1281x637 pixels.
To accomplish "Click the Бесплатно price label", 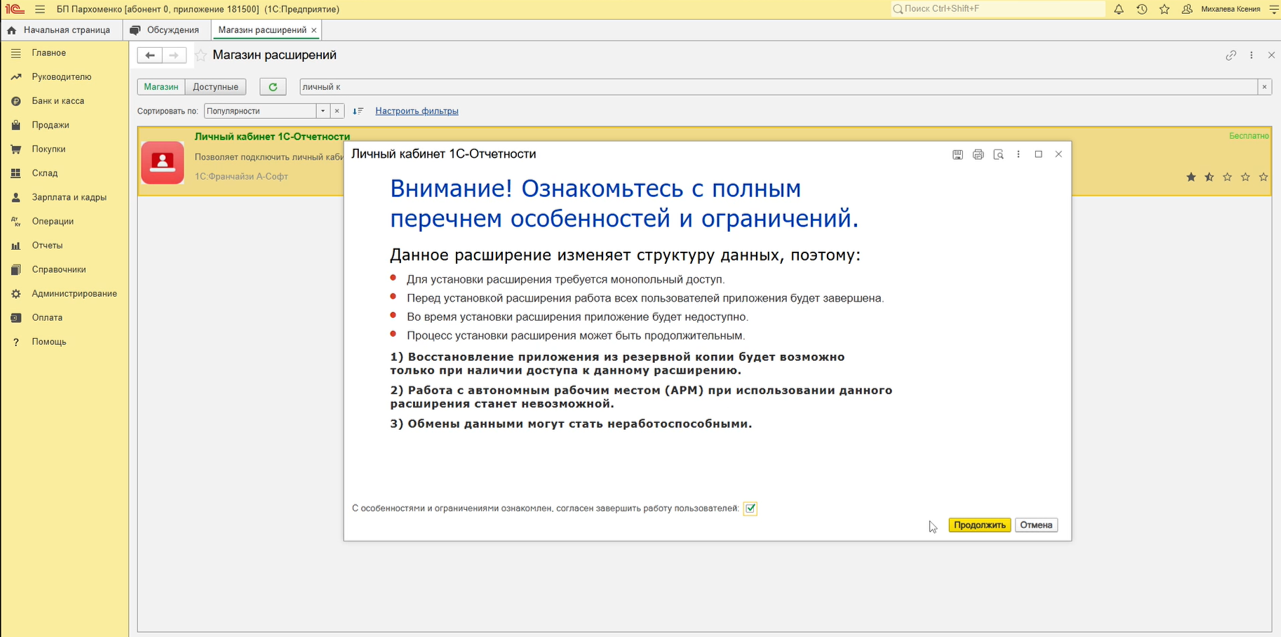I will [x=1249, y=135].
